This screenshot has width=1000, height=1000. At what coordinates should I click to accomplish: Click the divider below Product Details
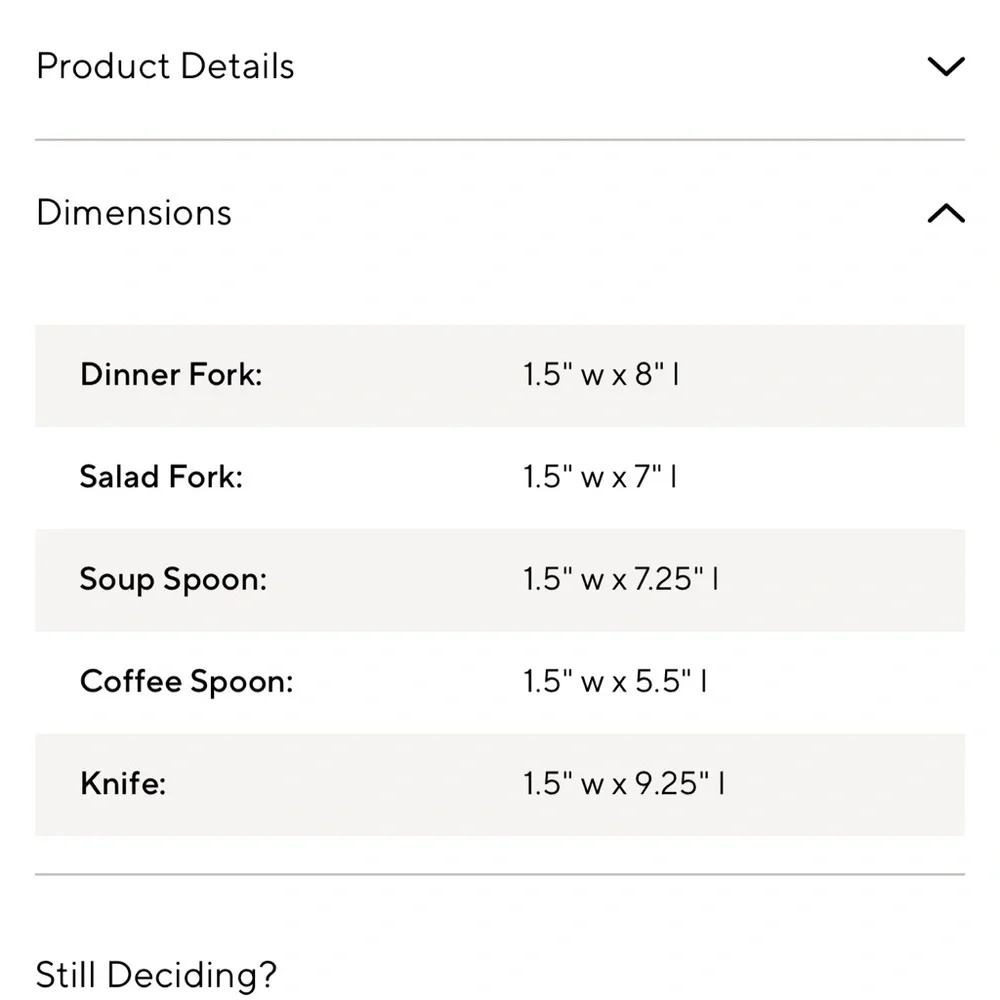(x=500, y=135)
